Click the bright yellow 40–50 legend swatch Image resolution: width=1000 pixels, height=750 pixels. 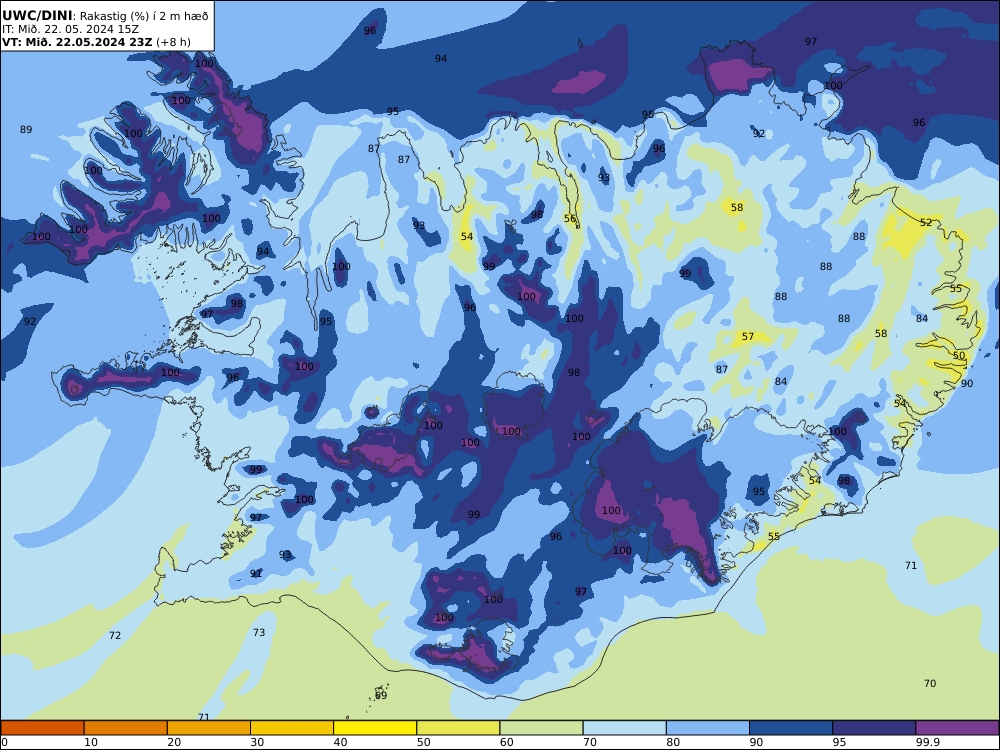[375, 728]
